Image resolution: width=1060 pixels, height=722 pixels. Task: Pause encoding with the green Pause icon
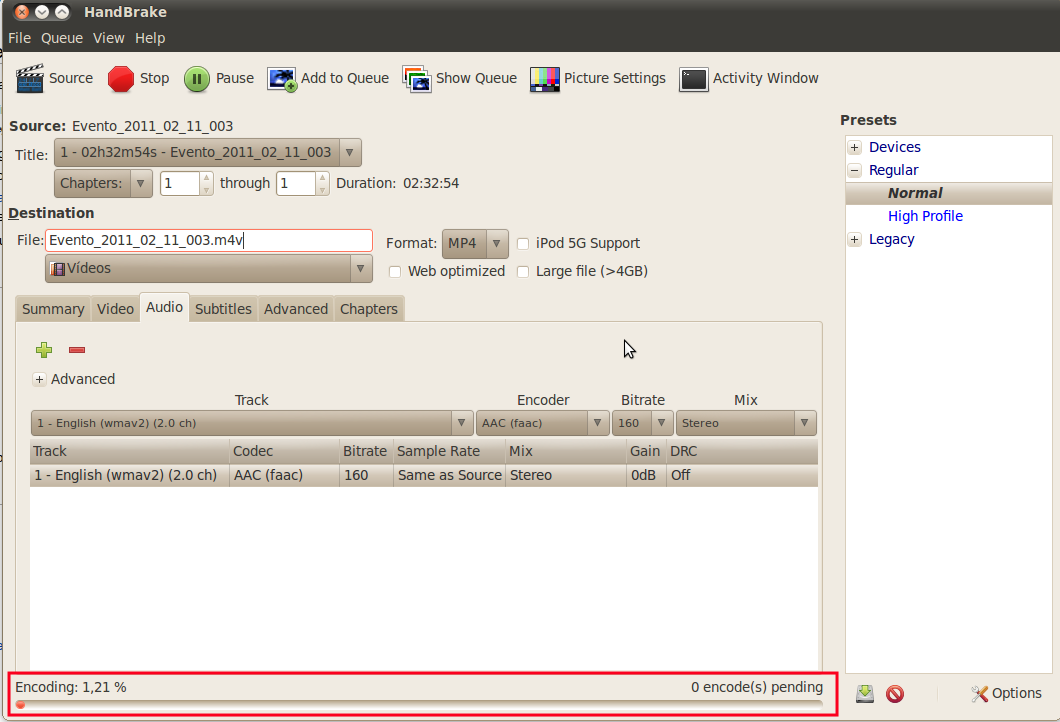(x=197, y=78)
